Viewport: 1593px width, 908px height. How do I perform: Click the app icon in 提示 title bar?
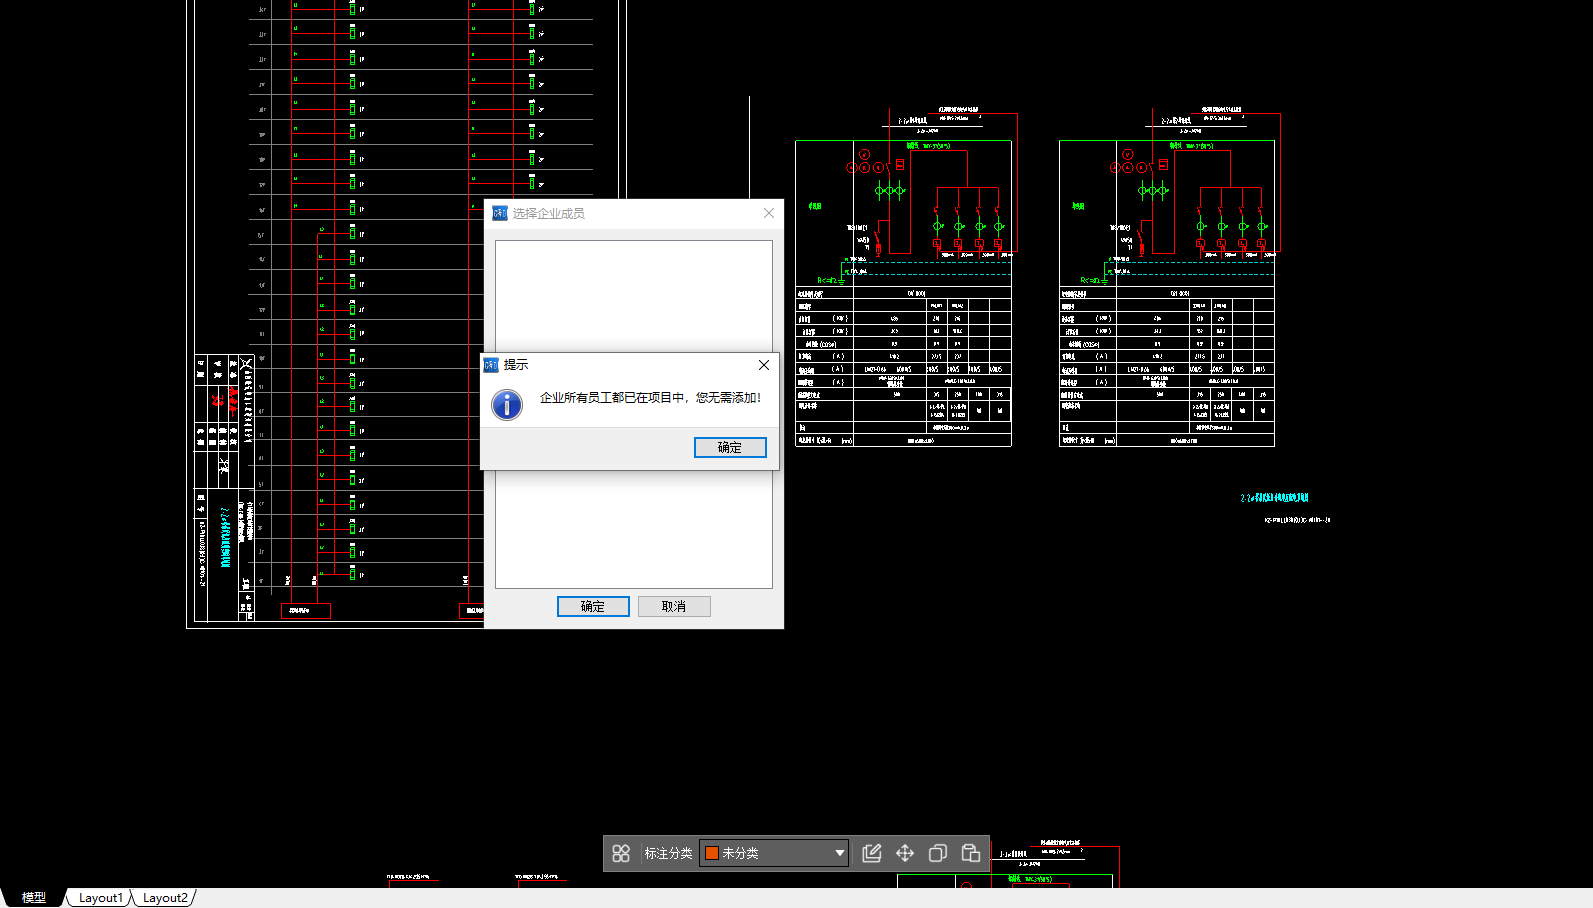click(491, 365)
